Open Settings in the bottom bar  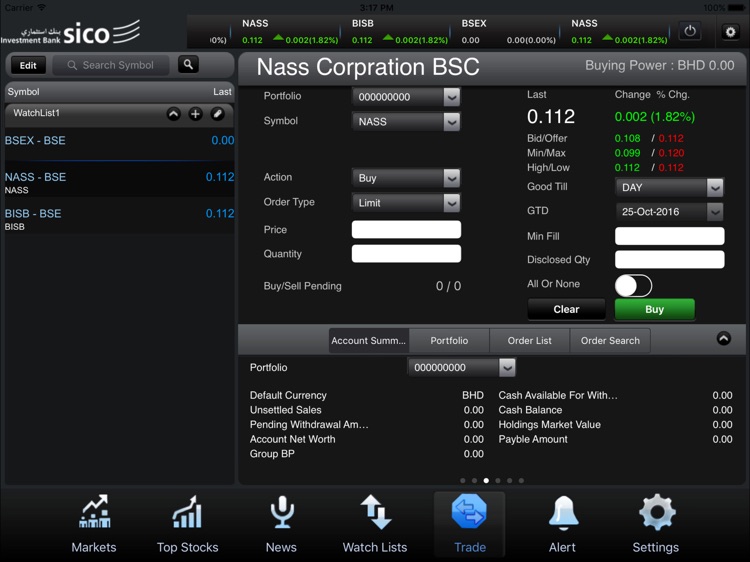pyautogui.click(x=656, y=524)
